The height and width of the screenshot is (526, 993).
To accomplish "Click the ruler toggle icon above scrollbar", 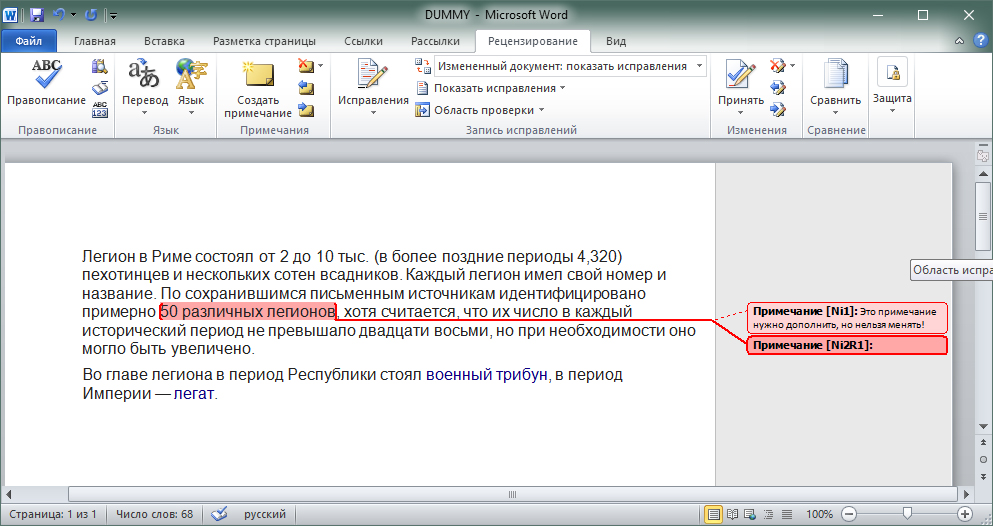I will 983,155.
